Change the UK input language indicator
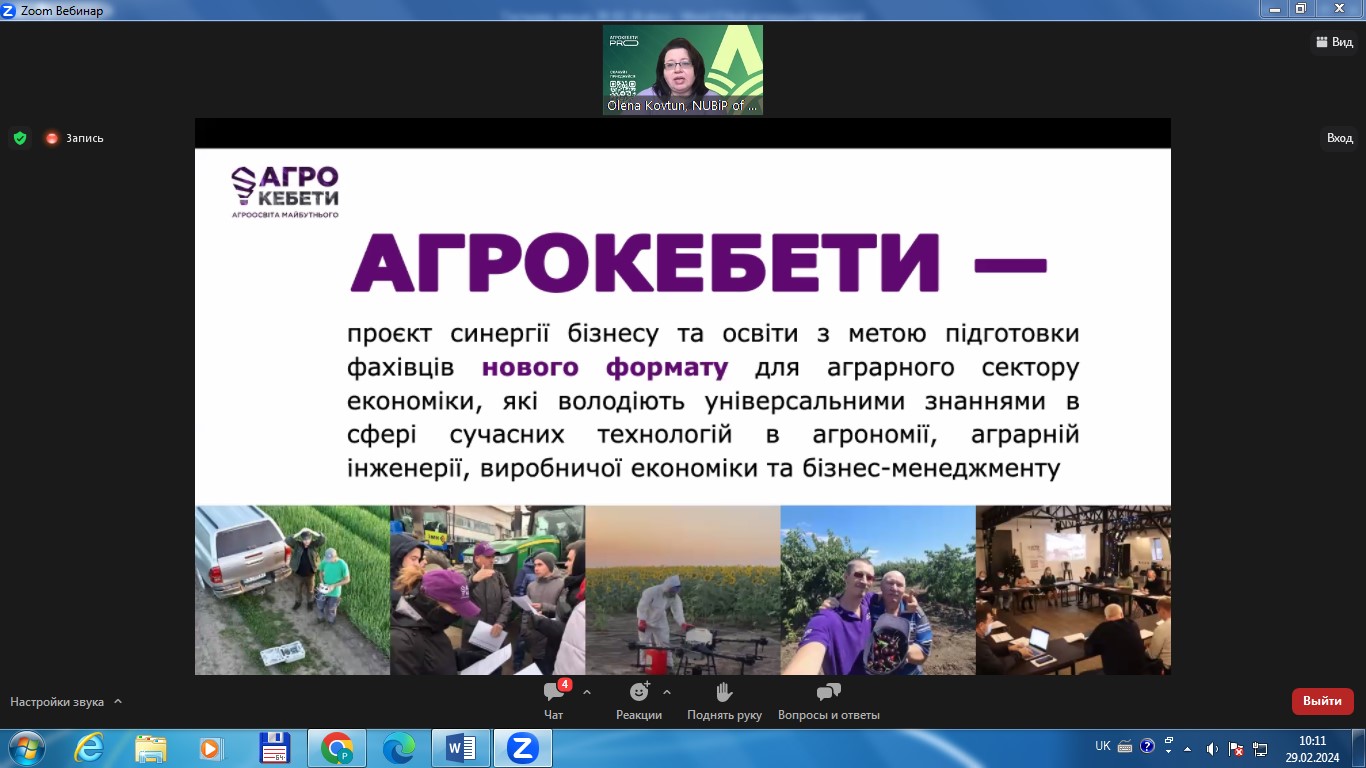 point(1103,746)
